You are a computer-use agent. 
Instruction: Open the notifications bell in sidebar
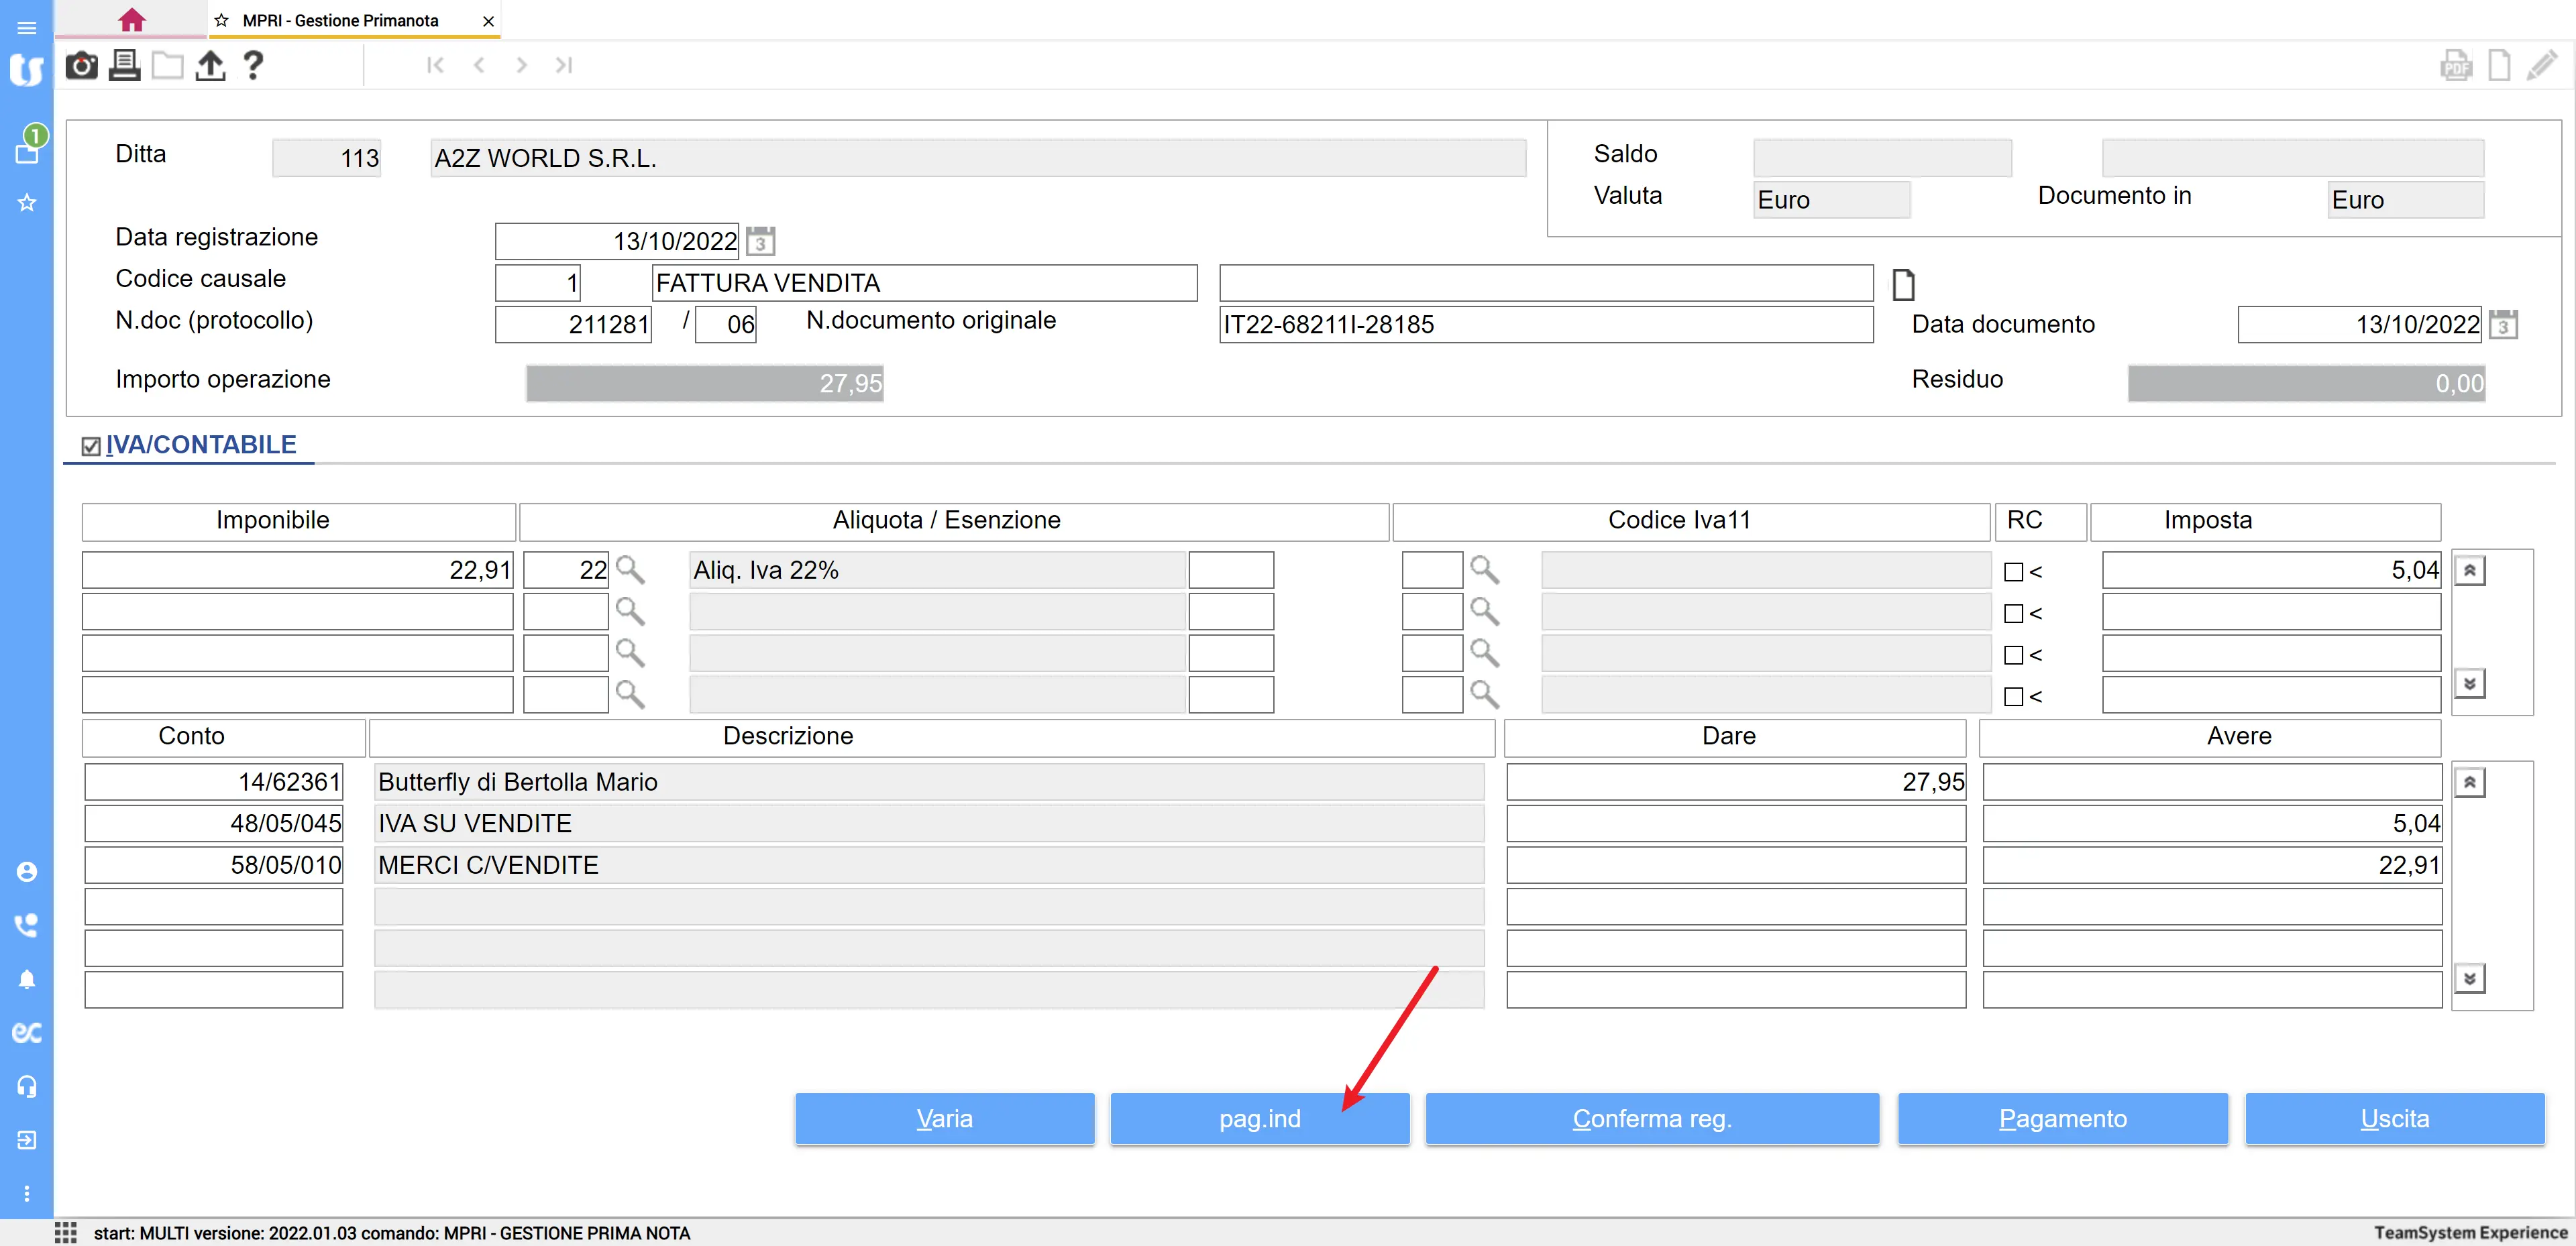[x=27, y=979]
